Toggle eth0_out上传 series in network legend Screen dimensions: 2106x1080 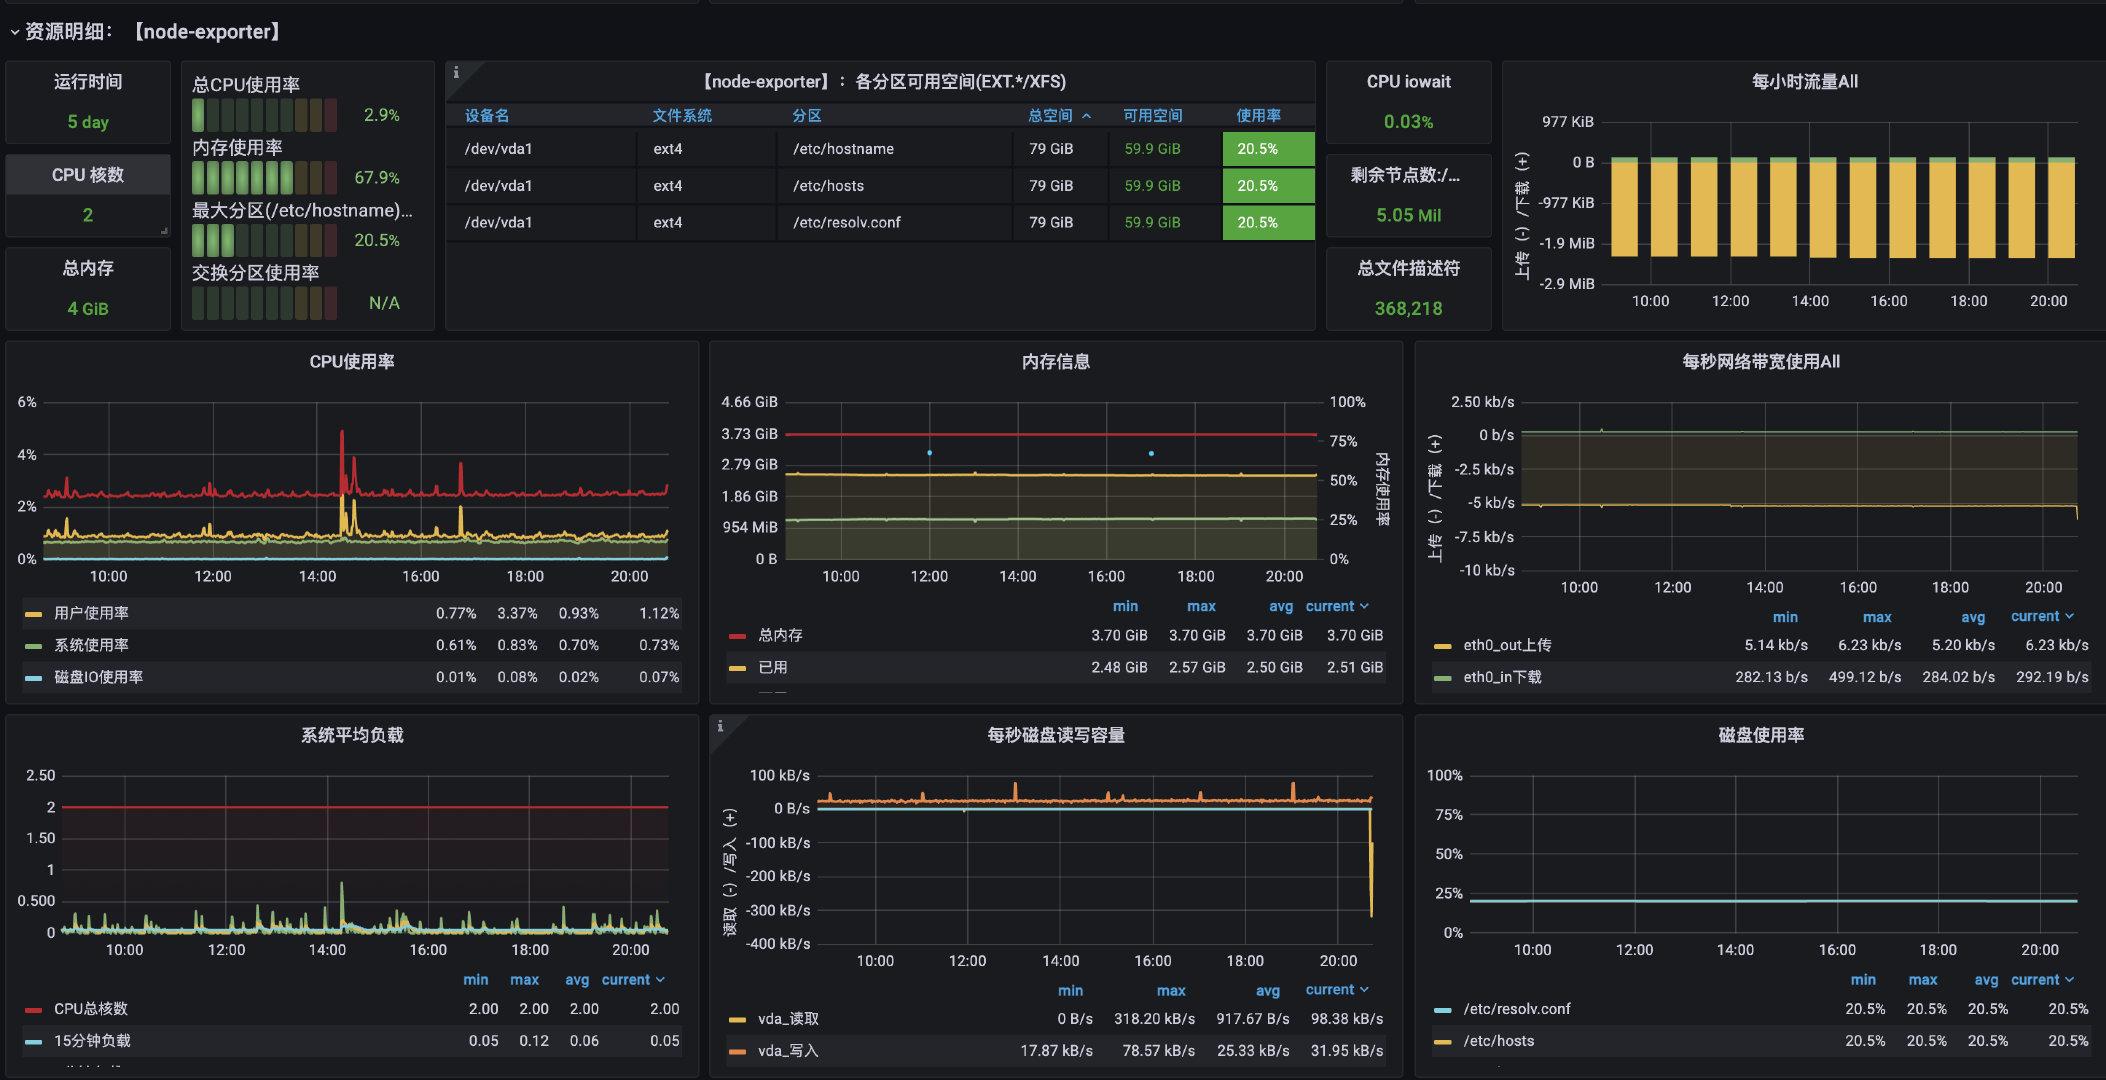tap(1507, 646)
